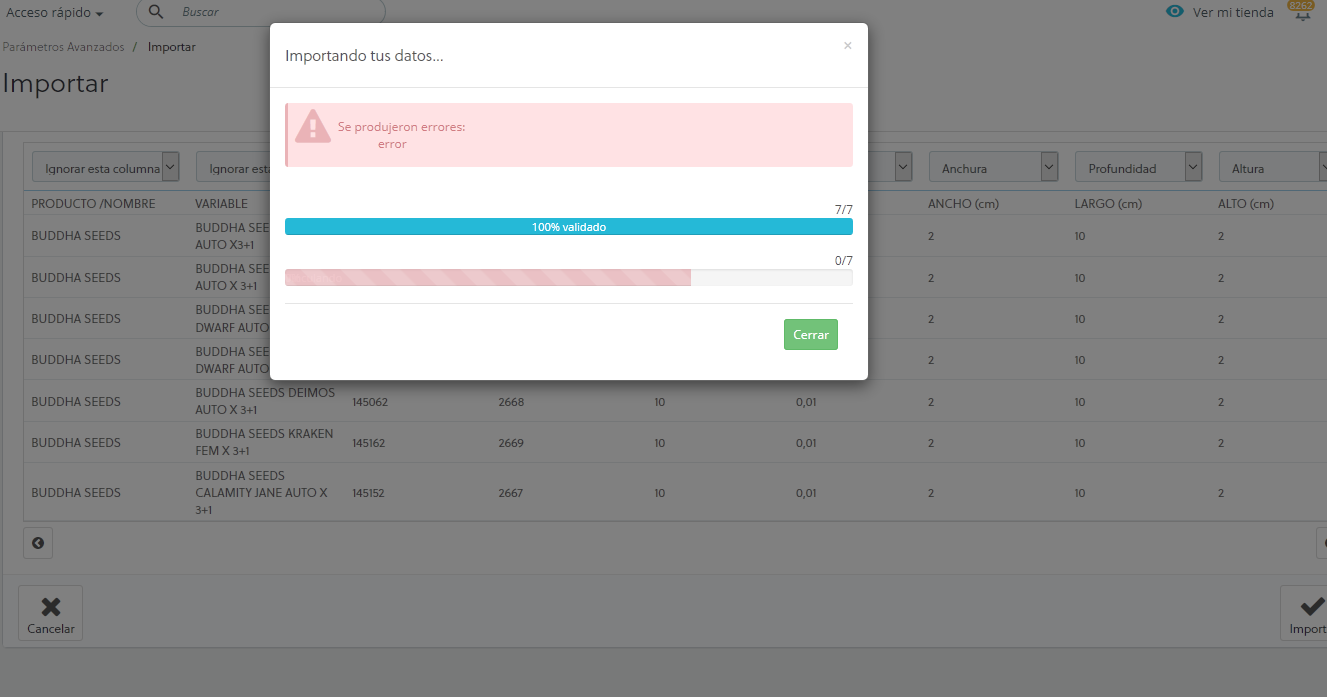
Task: Click the X icon above Cancelar
Action: [51, 606]
